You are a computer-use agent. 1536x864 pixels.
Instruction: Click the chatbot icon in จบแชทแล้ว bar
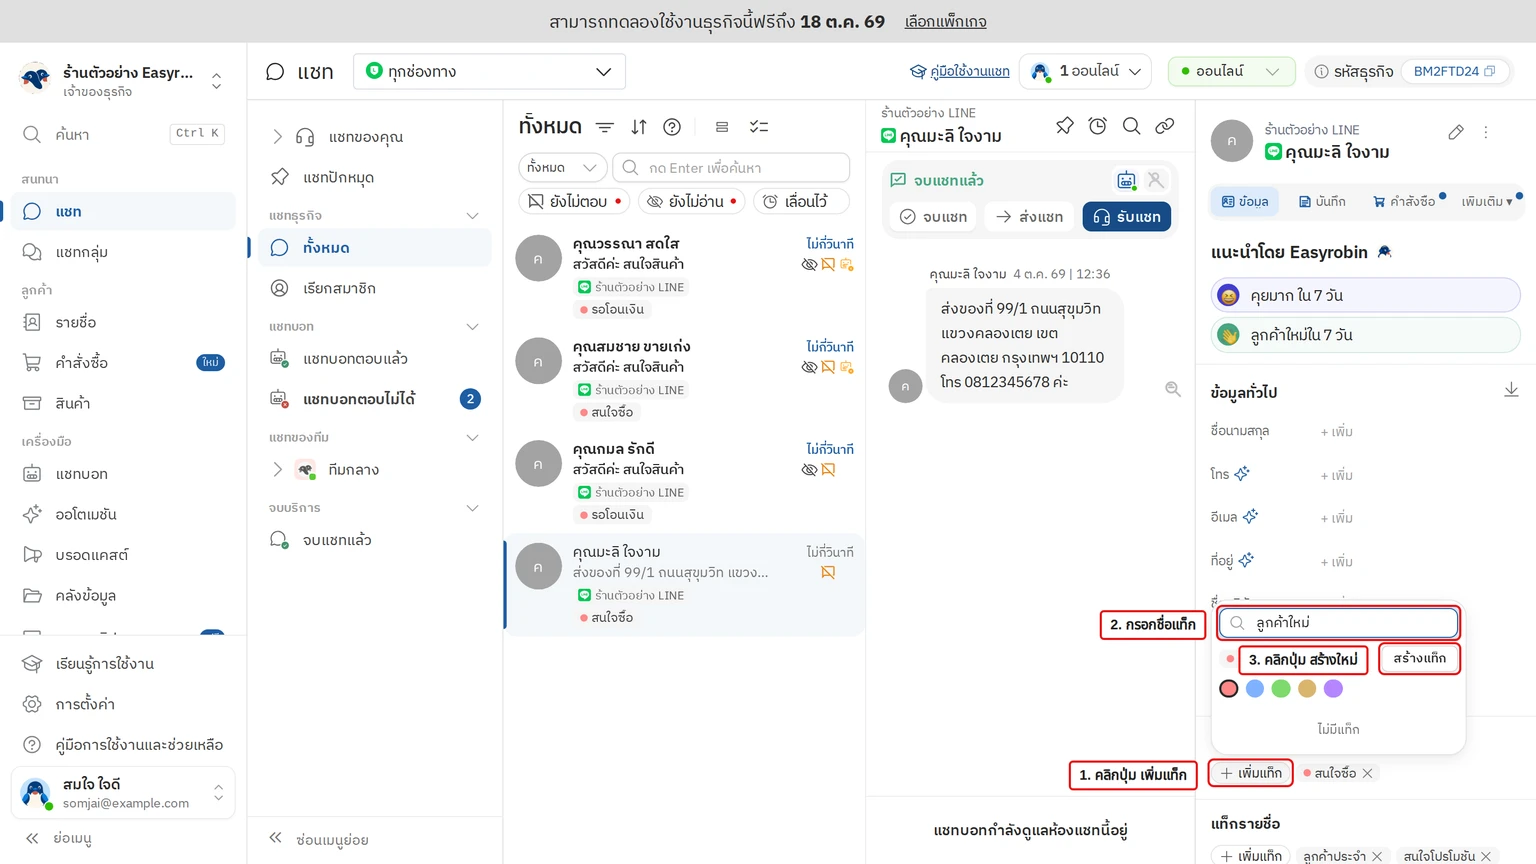(1127, 180)
